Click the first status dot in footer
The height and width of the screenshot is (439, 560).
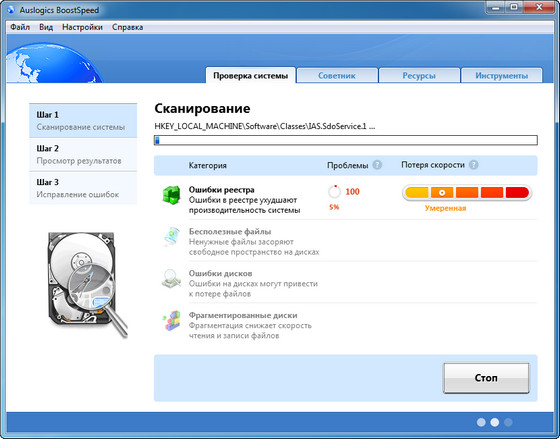tap(481, 422)
